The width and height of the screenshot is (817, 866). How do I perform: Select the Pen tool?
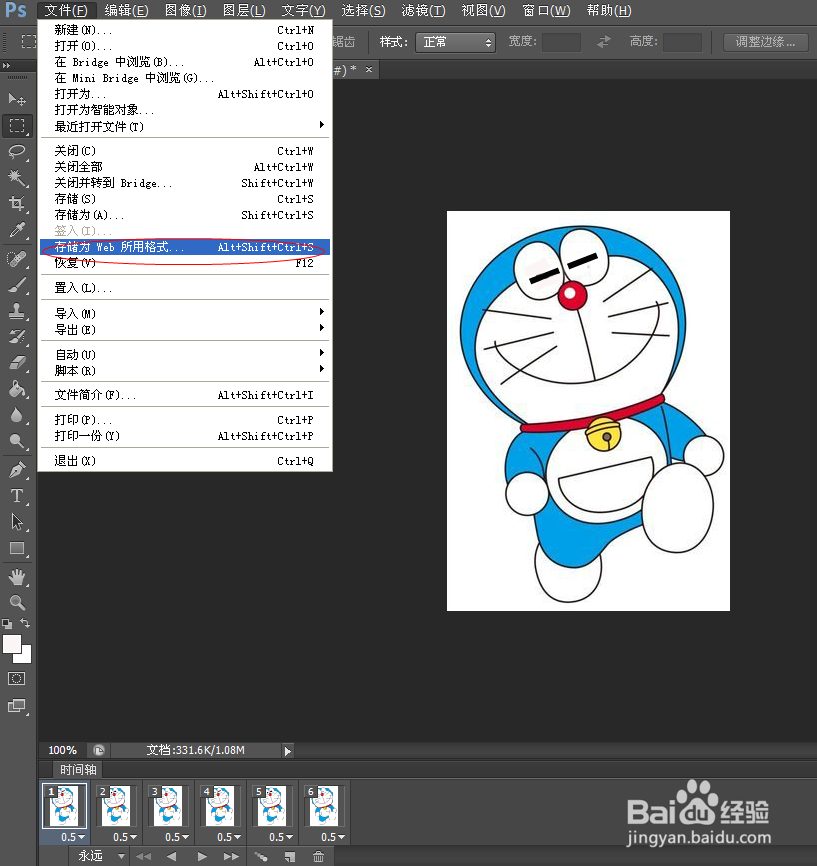click(x=17, y=470)
